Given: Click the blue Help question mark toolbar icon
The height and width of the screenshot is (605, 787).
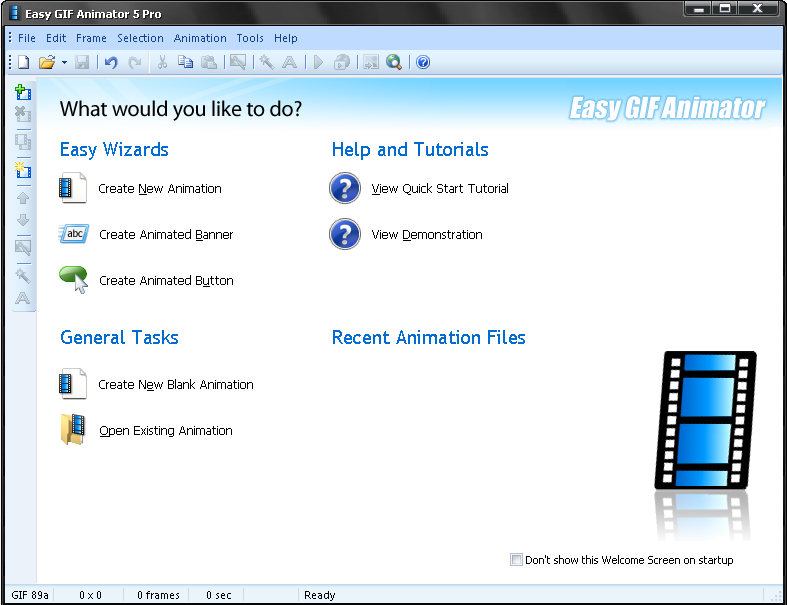Looking at the screenshot, I should (x=423, y=62).
